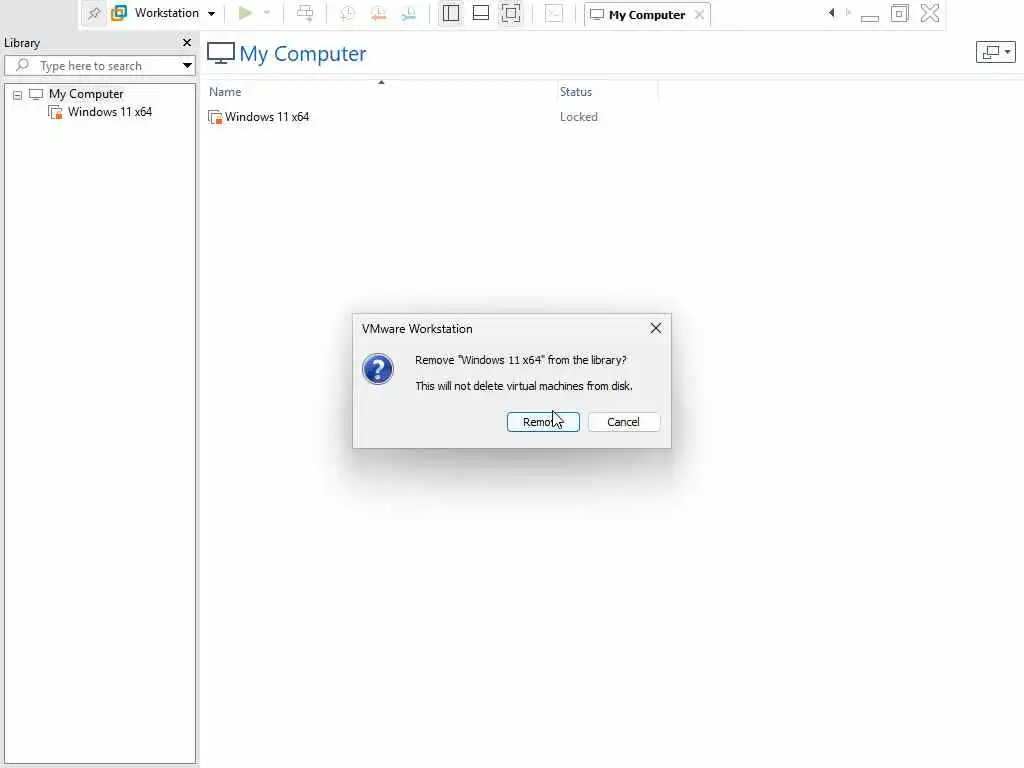Toggle the library sidebar view icon
1024x768 pixels.
pyautogui.click(x=451, y=13)
